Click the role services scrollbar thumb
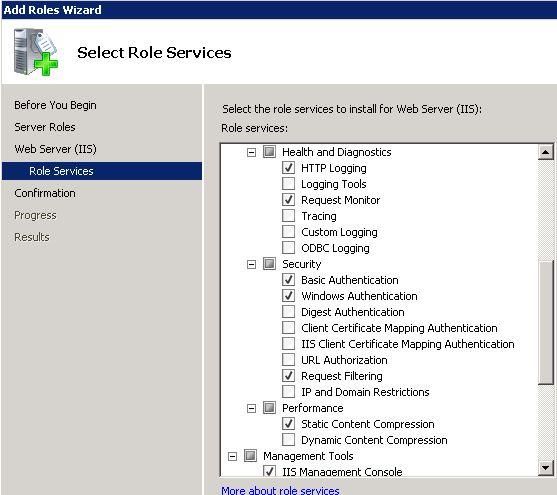 coord(546,322)
